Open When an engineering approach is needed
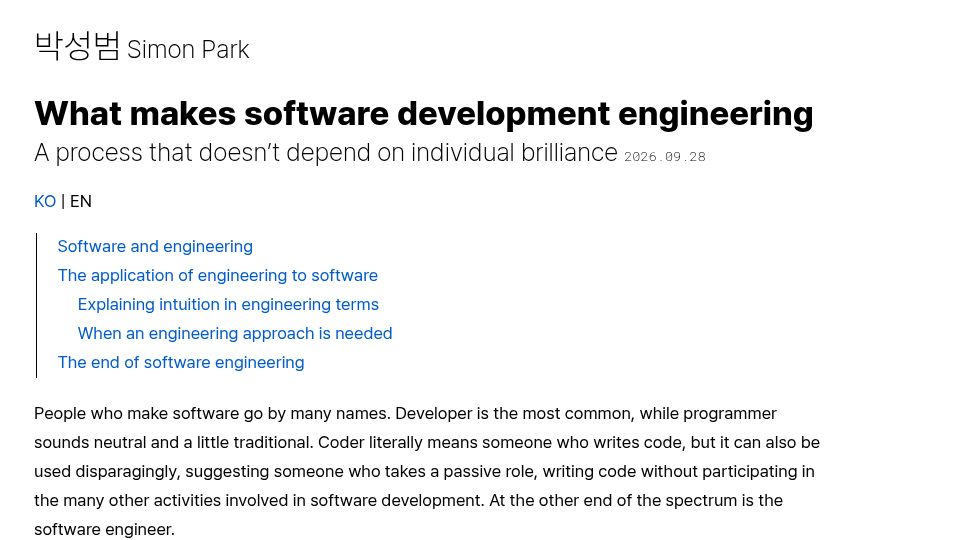The height and width of the screenshot is (540, 960). (234, 333)
